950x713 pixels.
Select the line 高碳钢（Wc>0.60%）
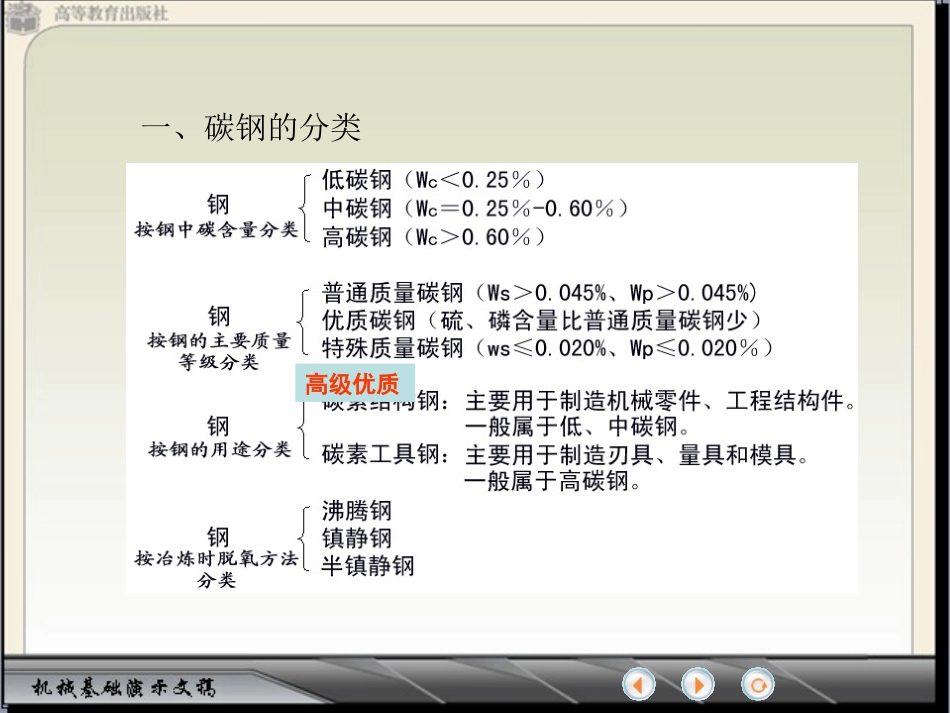[434, 237]
